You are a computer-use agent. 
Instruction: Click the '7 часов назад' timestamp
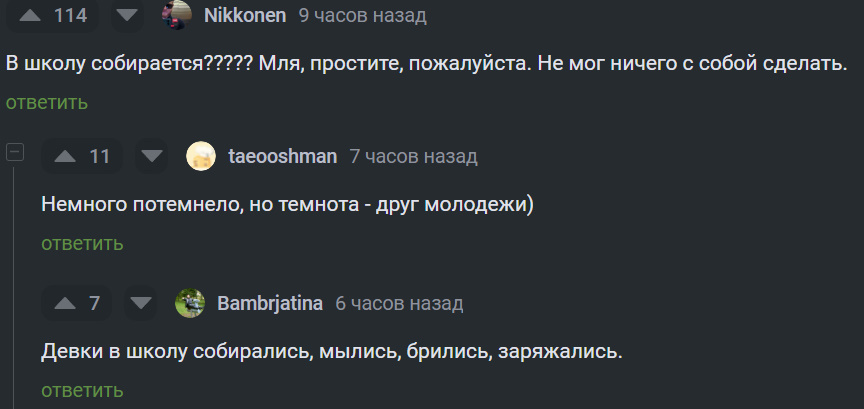pyautogui.click(x=413, y=156)
